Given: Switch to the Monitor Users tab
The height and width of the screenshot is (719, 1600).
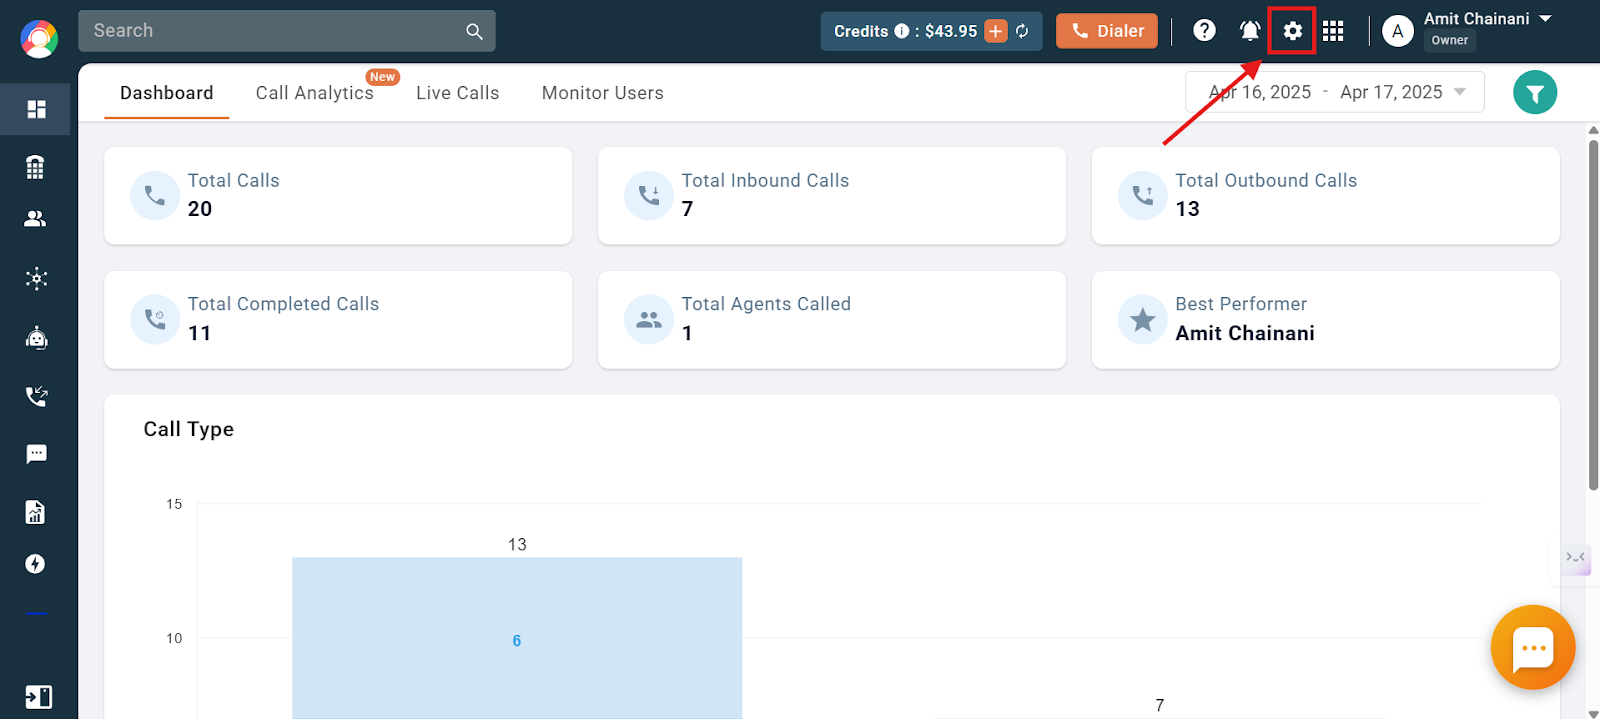Looking at the screenshot, I should click(603, 93).
